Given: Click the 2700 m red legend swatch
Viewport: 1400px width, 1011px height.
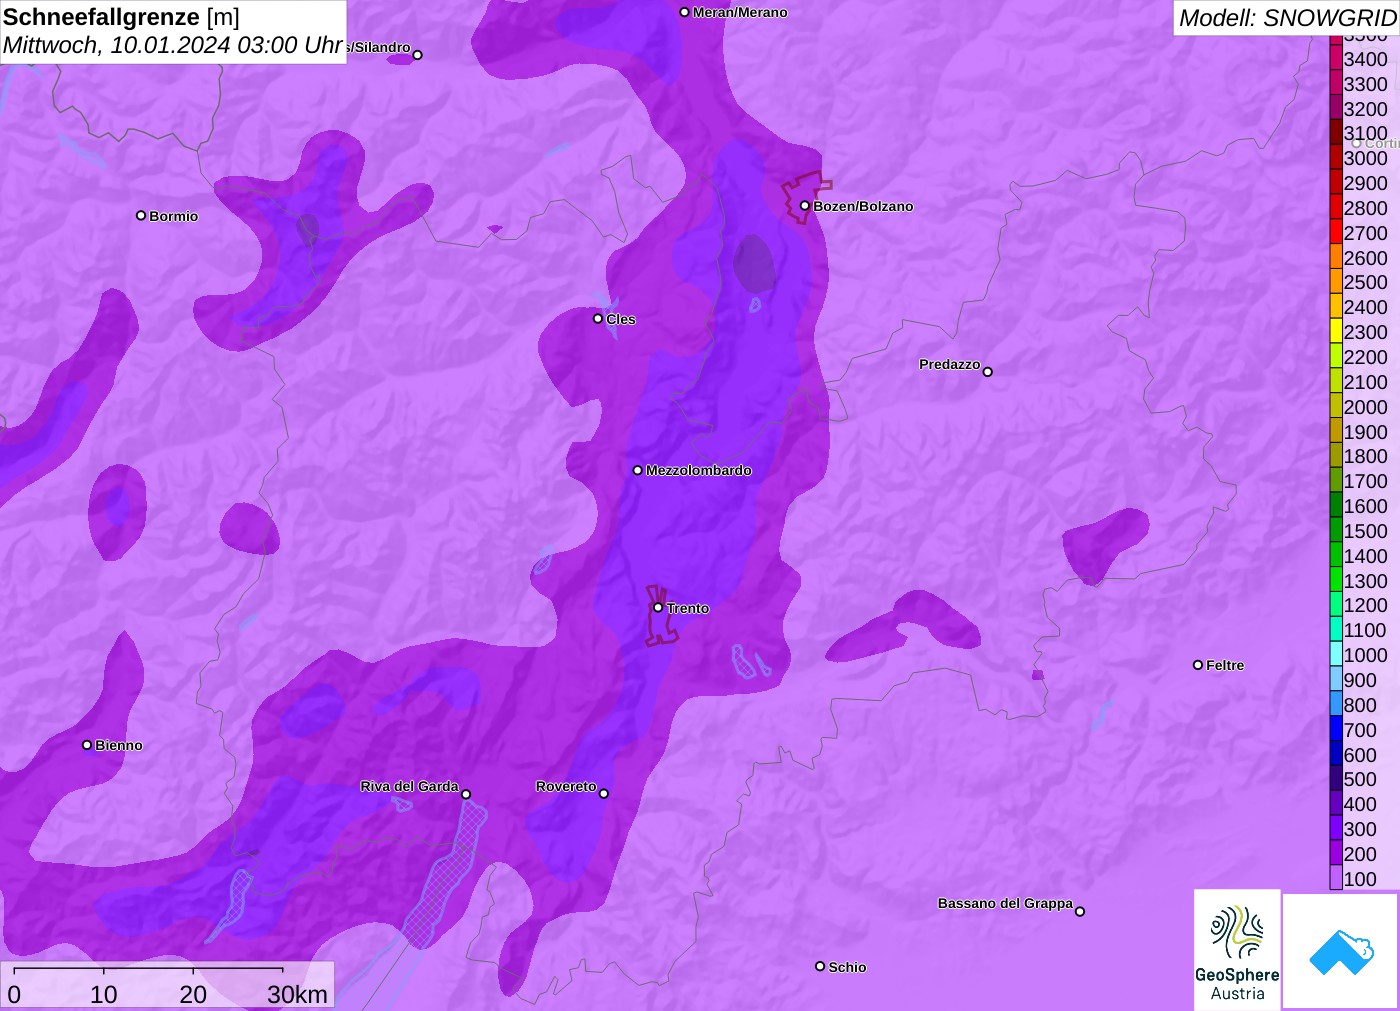Looking at the screenshot, I should tap(1335, 232).
